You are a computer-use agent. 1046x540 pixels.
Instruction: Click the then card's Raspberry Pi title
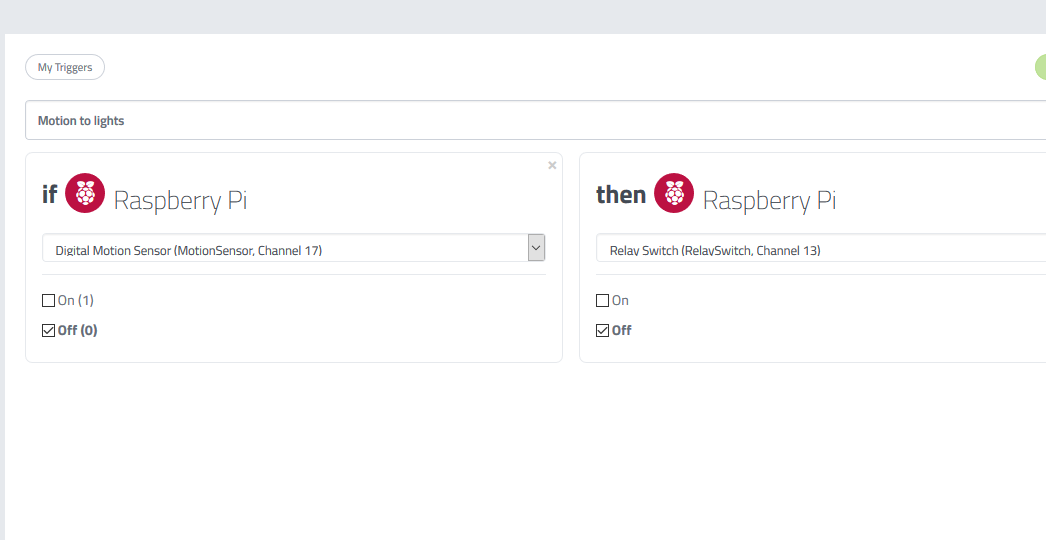pos(769,200)
